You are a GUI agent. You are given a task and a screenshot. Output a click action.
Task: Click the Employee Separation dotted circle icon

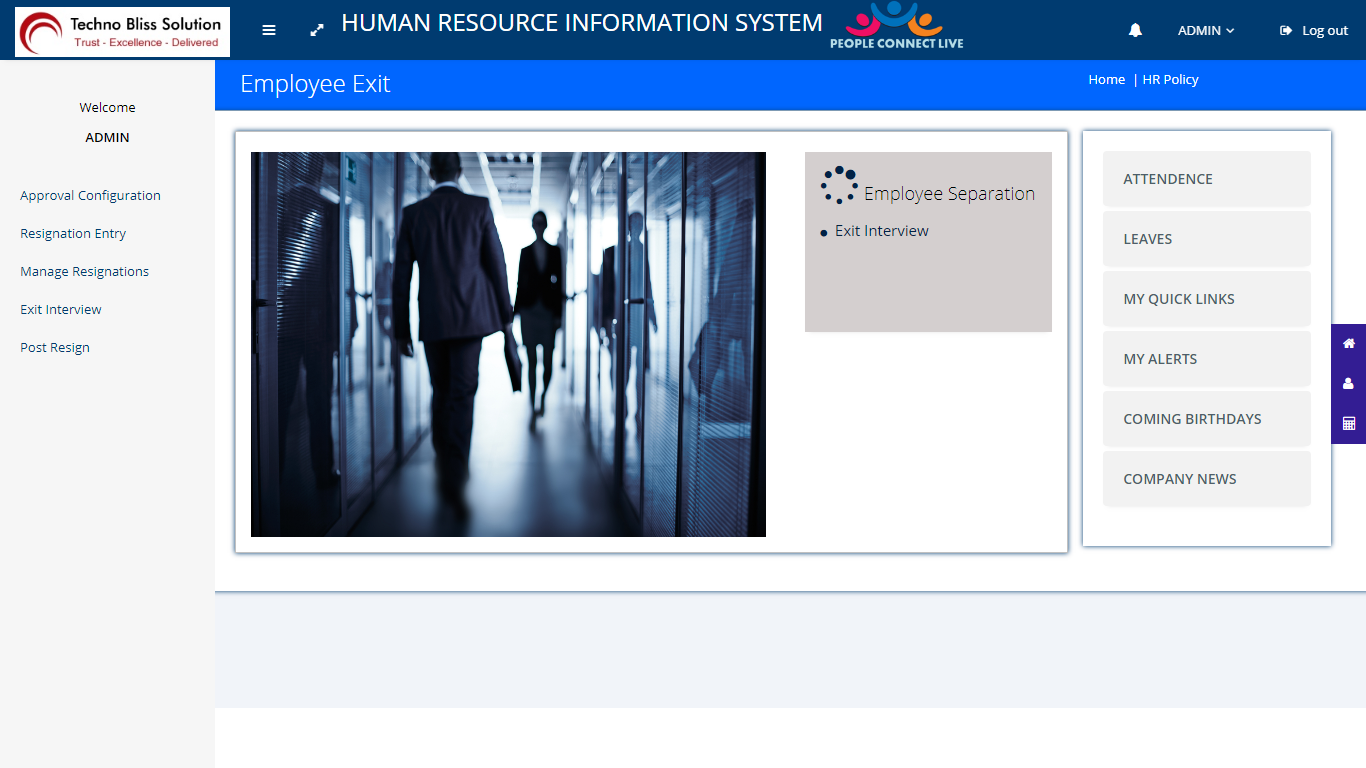pyautogui.click(x=839, y=185)
